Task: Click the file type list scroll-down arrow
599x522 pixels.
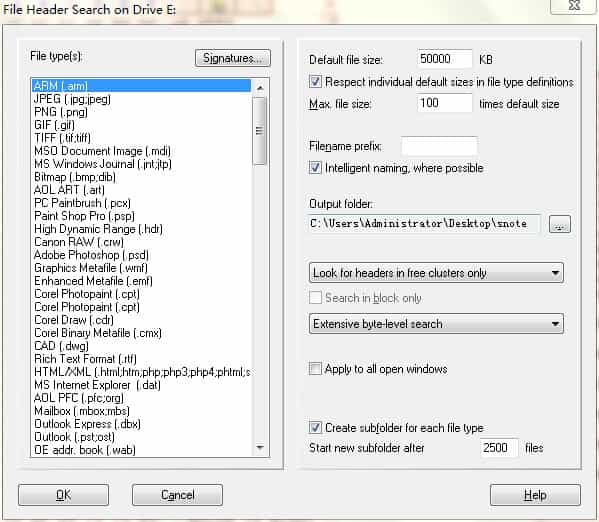Action: (260, 447)
